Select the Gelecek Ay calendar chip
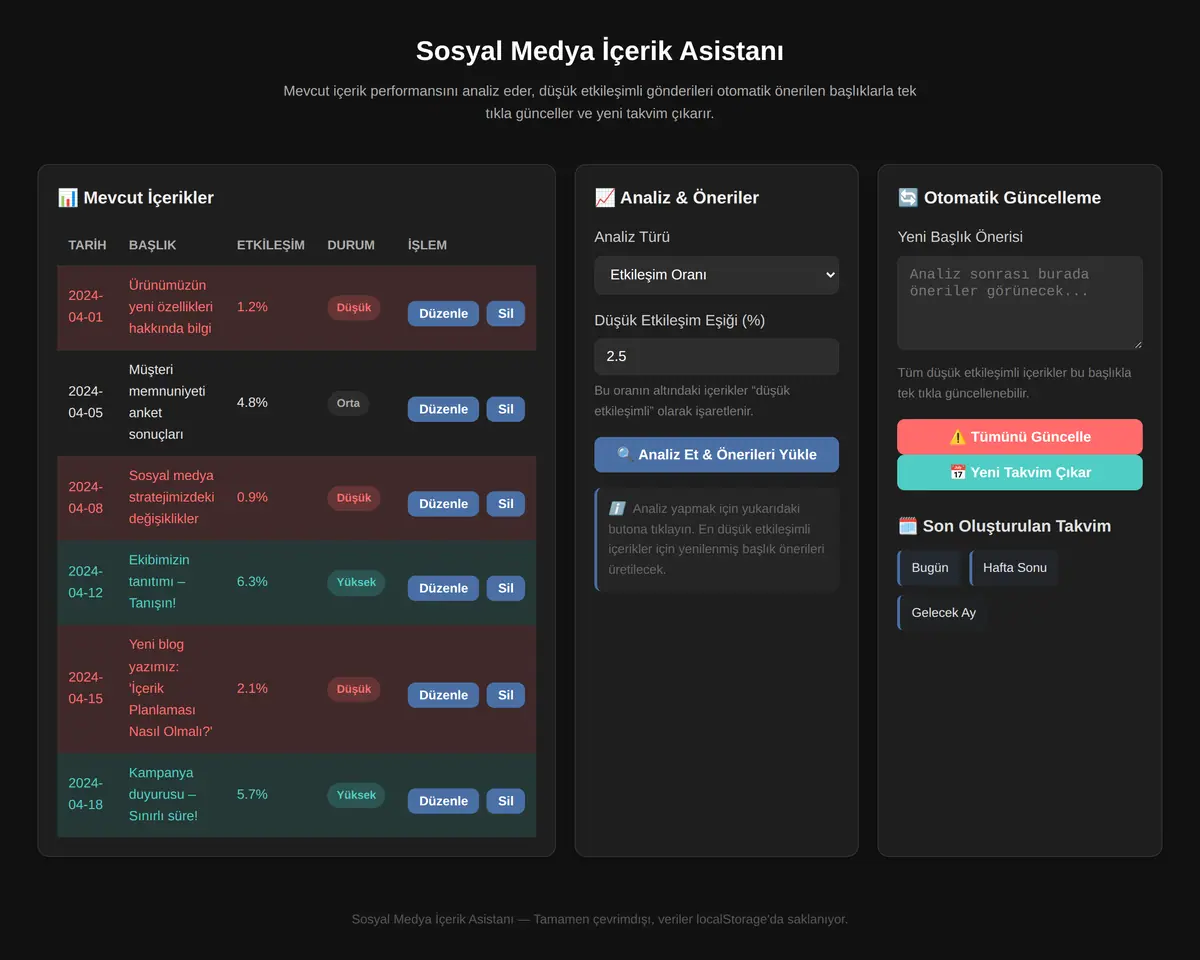The width and height of the screenshot is (1200, 960). [943, 613]
